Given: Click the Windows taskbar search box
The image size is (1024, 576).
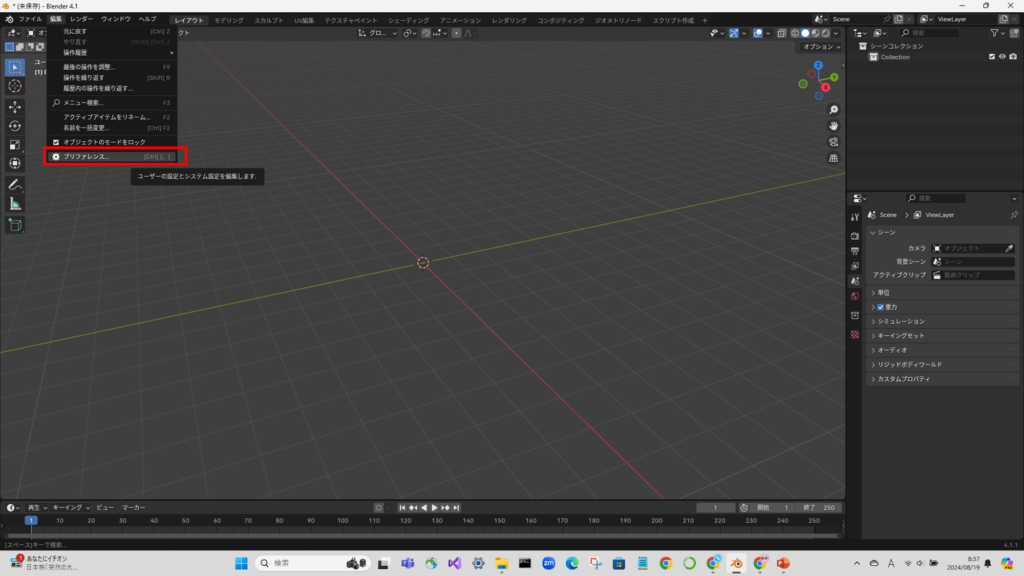Looking at the screenshot, I should [x=298, y=563].
